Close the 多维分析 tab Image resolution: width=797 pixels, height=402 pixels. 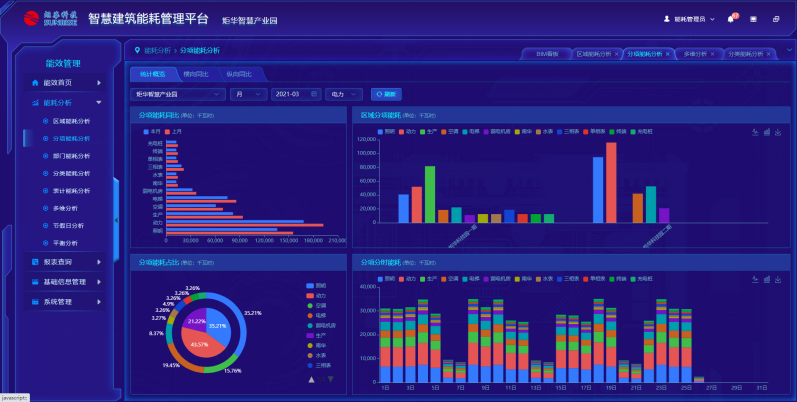tap(711, 54)
